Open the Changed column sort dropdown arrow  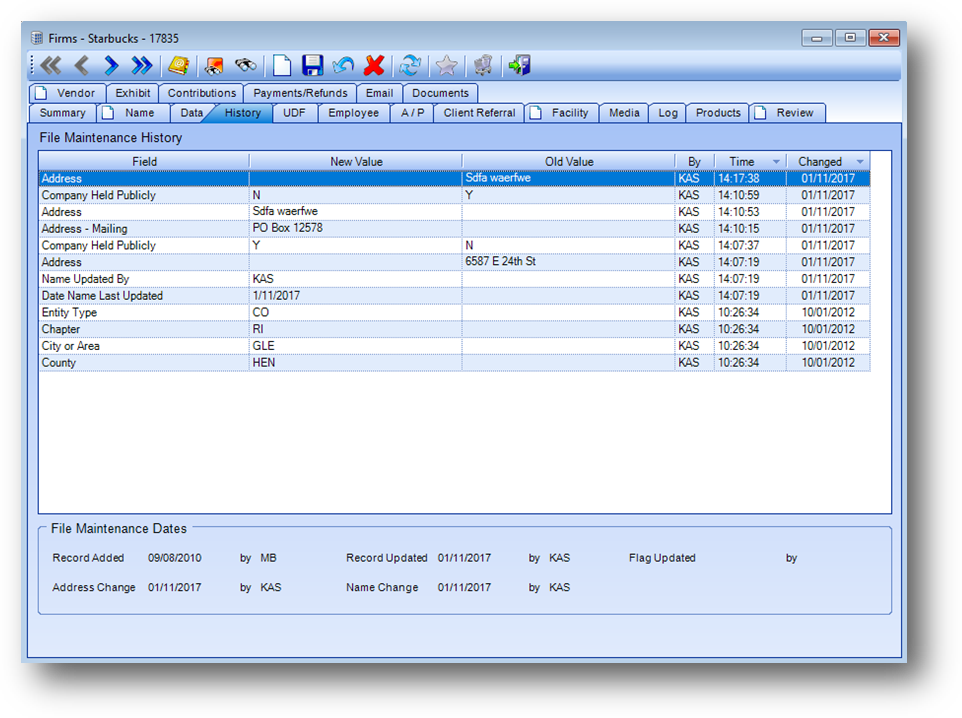860,162
